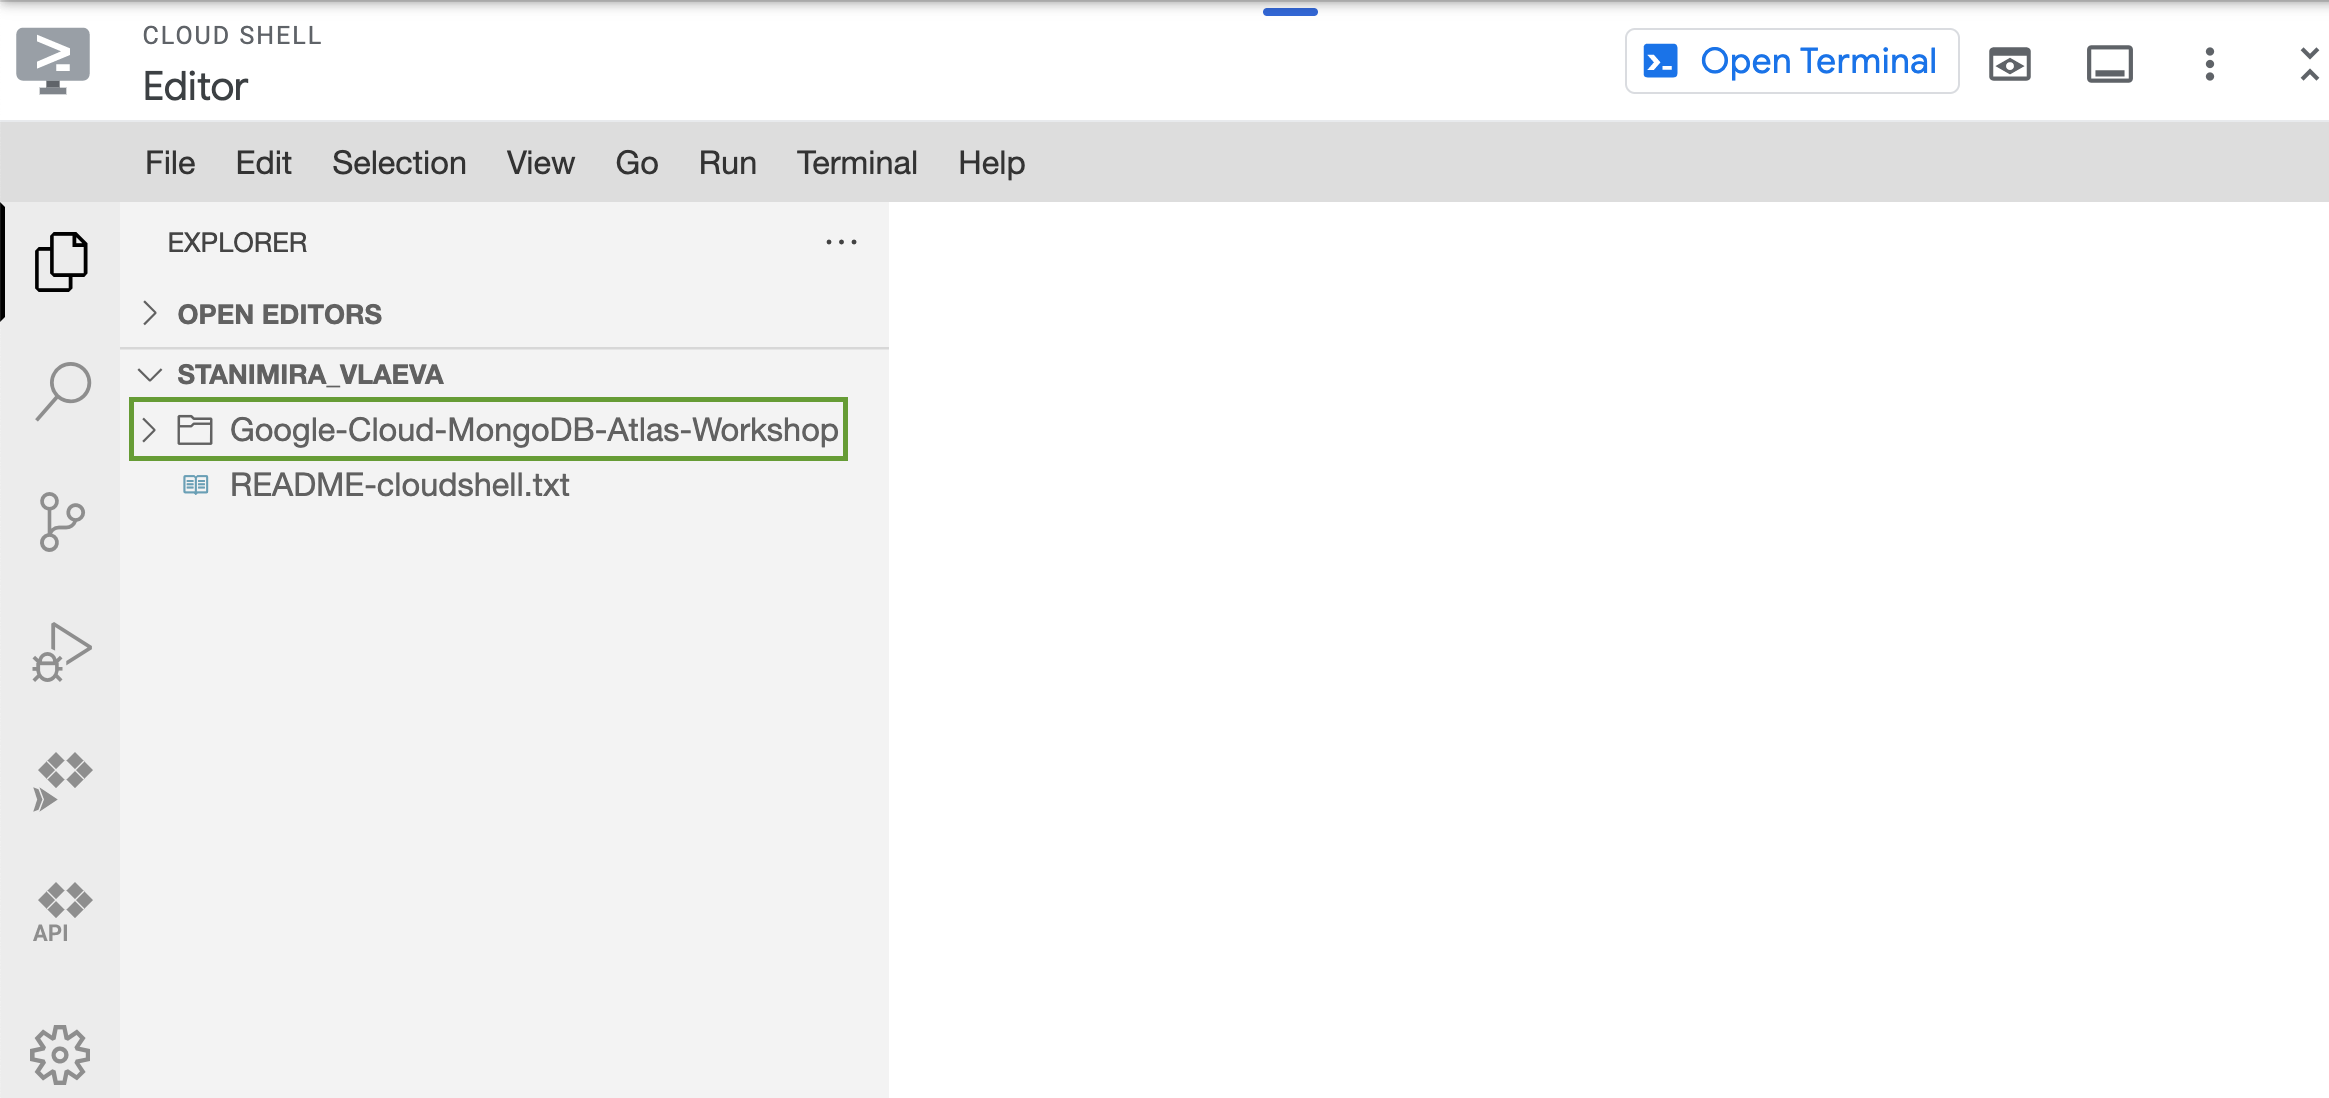The height and width of the screenshot is (1098, 2329).
Task: Open the File menu
Action: [169, 163]
